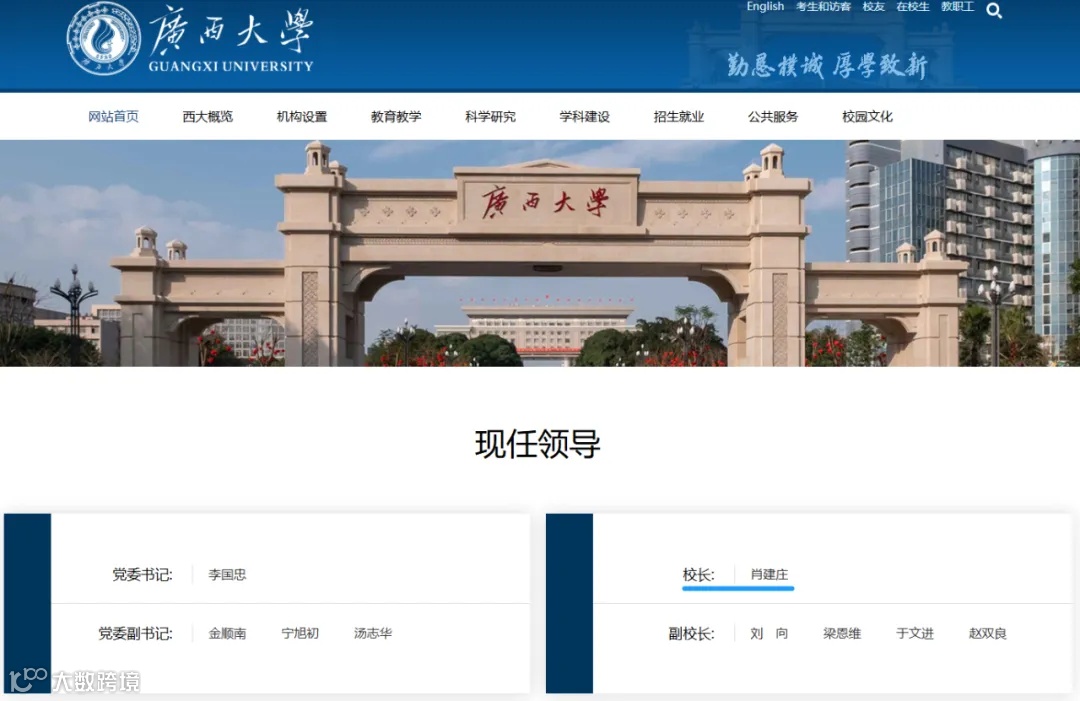Open 科学研究 navigation menu
This screenshot has height=701, width=1080.
490,116
